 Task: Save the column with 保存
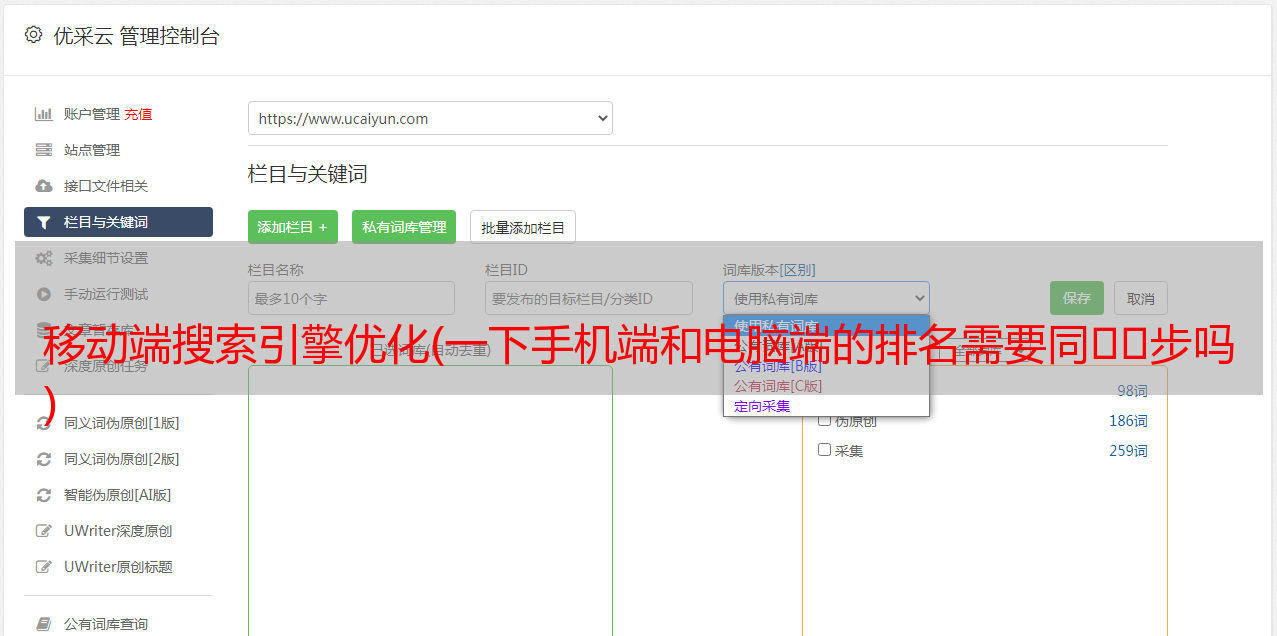pyautogui.click(x=1077, y=298)
